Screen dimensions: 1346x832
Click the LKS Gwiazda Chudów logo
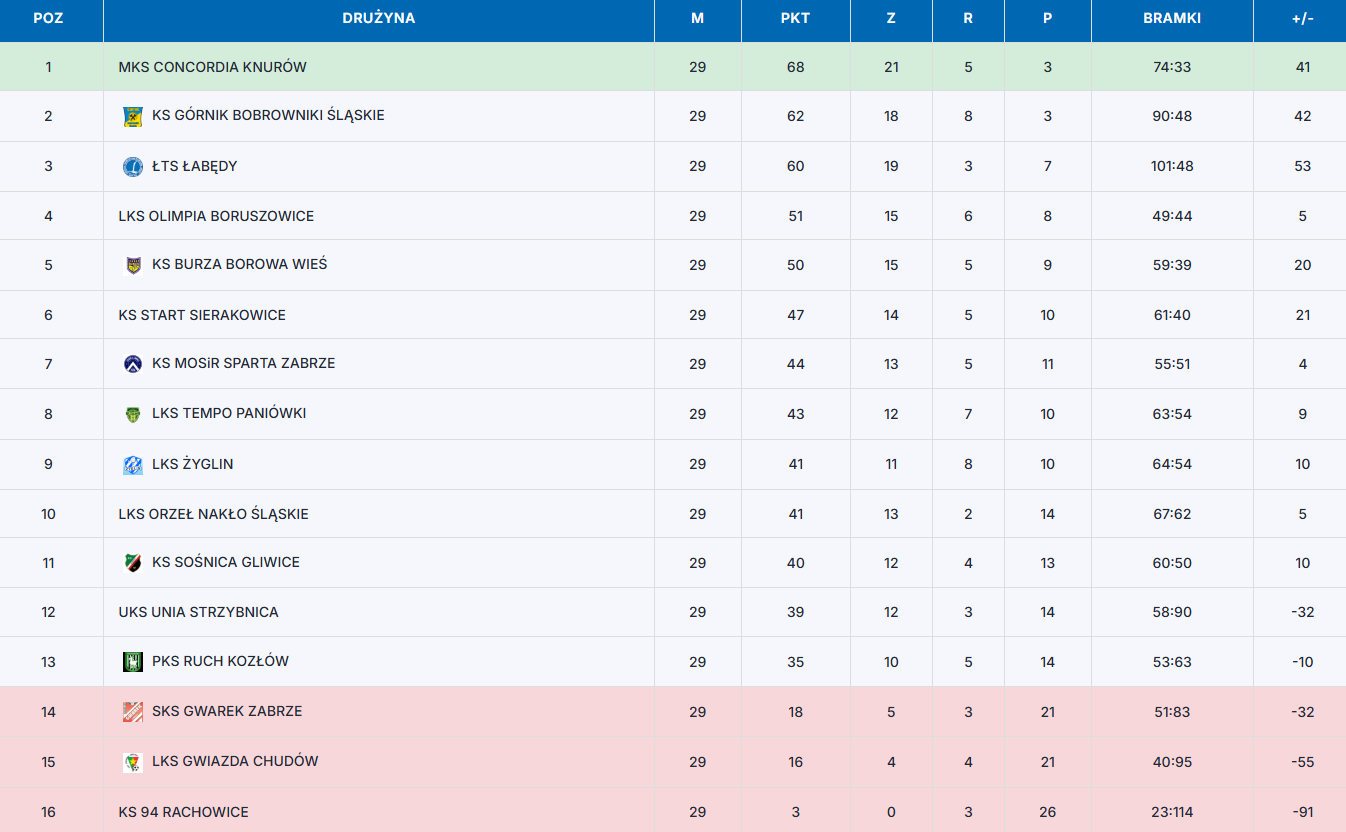(x=133, y=762)
